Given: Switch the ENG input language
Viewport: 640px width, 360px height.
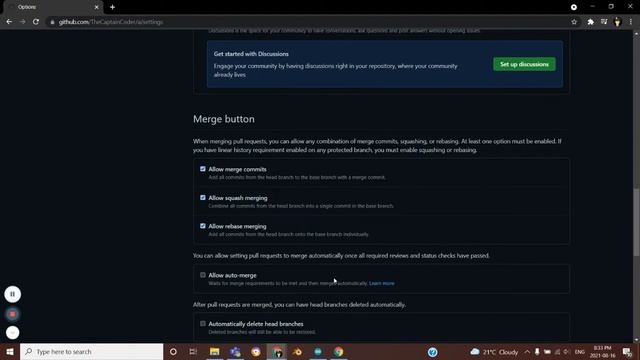Looking at the screenshot, I should (580, 352).
